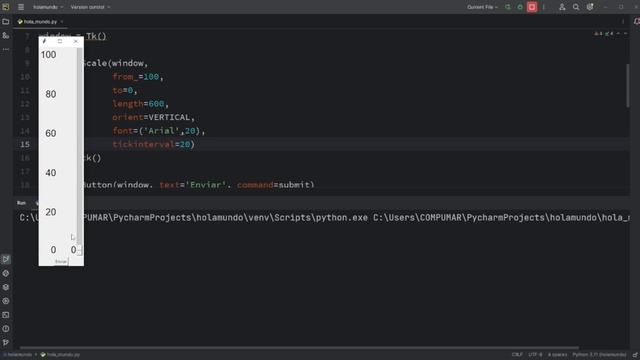This screenshot has height=360, width=640.
Task: Click the editor vertical scrollbar
Action: click(627, 86)
